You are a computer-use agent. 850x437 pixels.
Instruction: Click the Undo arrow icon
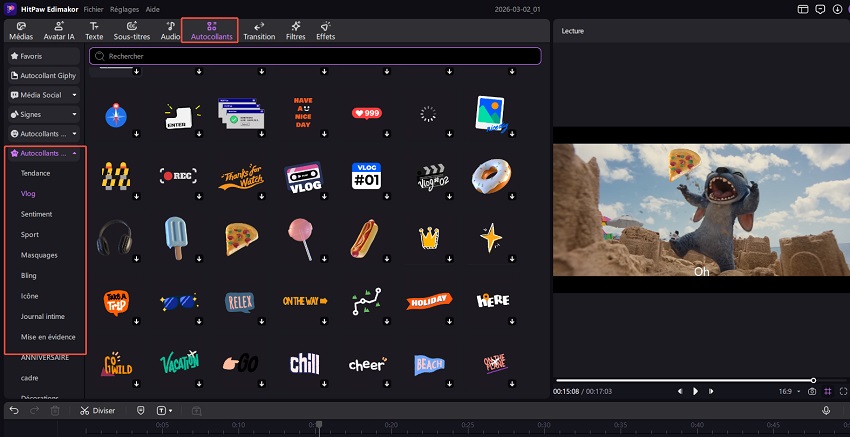click(14, 410)
